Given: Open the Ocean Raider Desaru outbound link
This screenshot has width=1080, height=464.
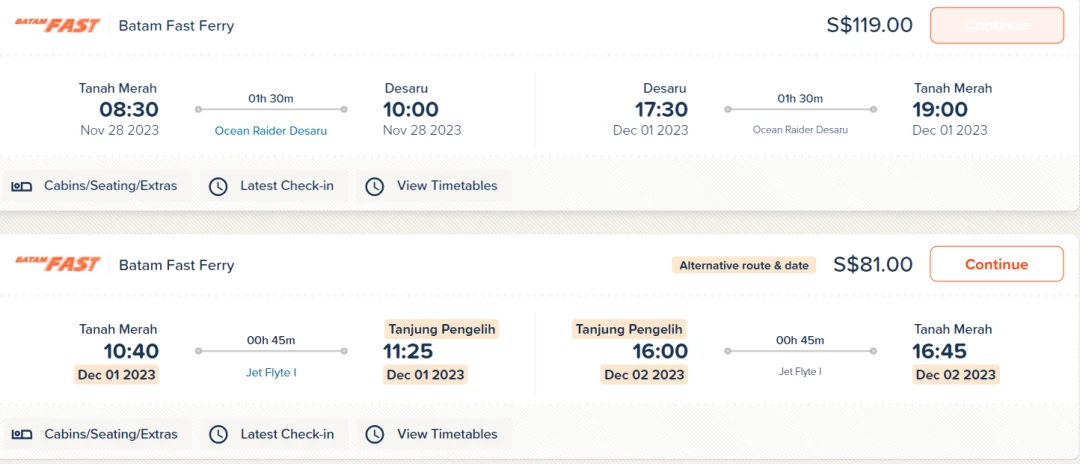Looking at the screenshot, I should pos(271,131).
